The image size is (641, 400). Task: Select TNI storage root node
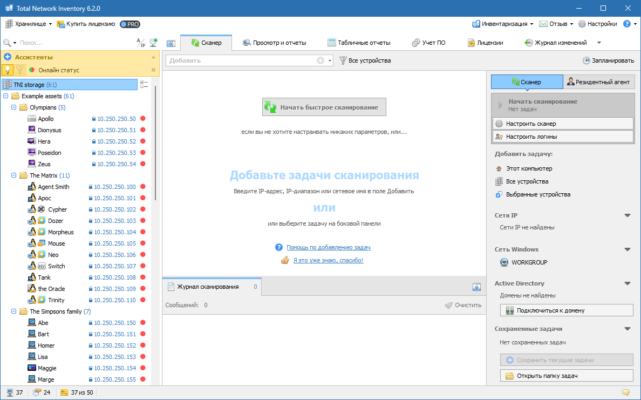point(70,85)
